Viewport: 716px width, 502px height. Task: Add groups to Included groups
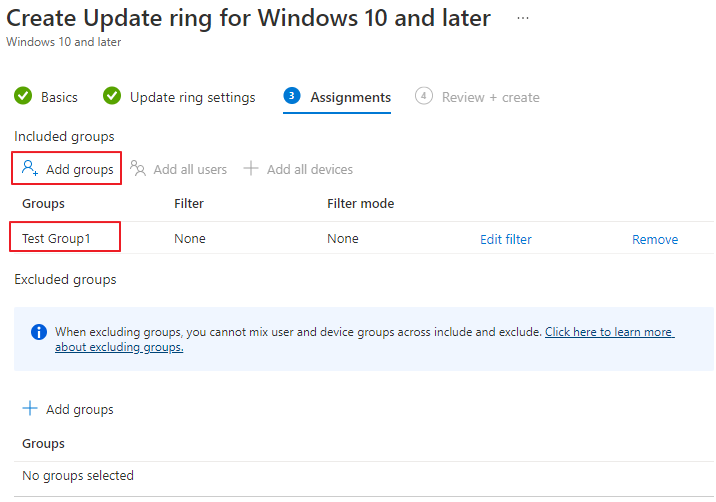67,169
